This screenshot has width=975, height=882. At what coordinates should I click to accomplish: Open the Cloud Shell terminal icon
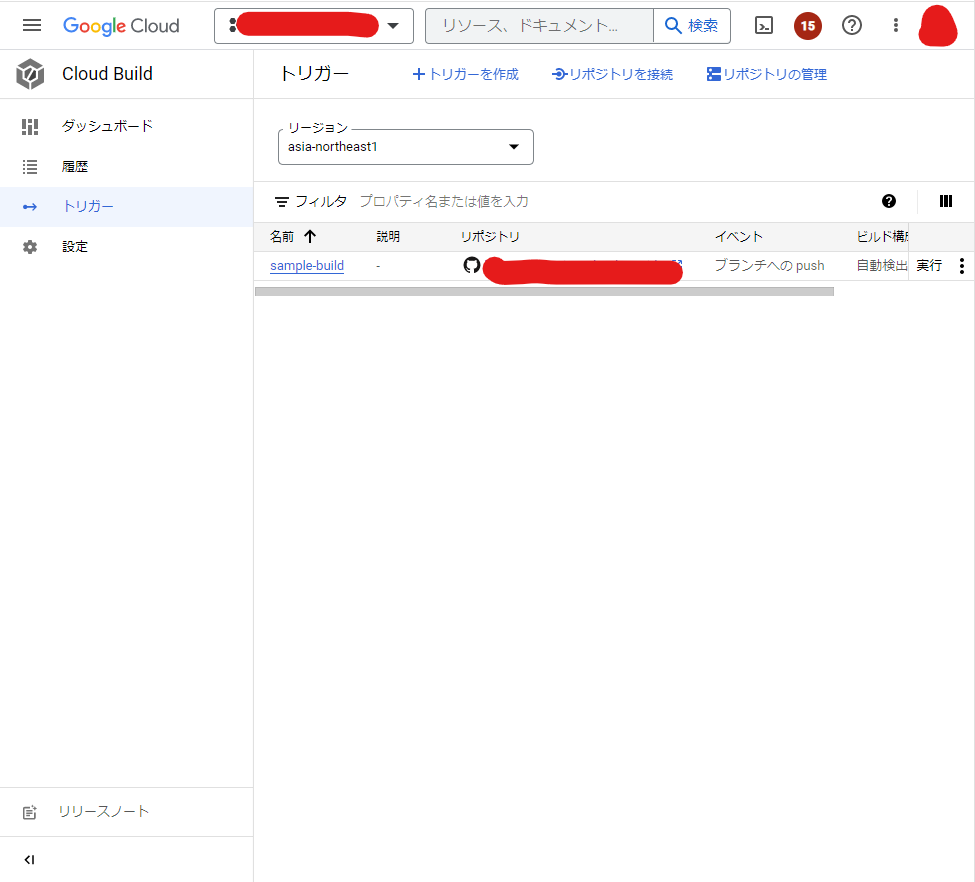tap(763, 25)
